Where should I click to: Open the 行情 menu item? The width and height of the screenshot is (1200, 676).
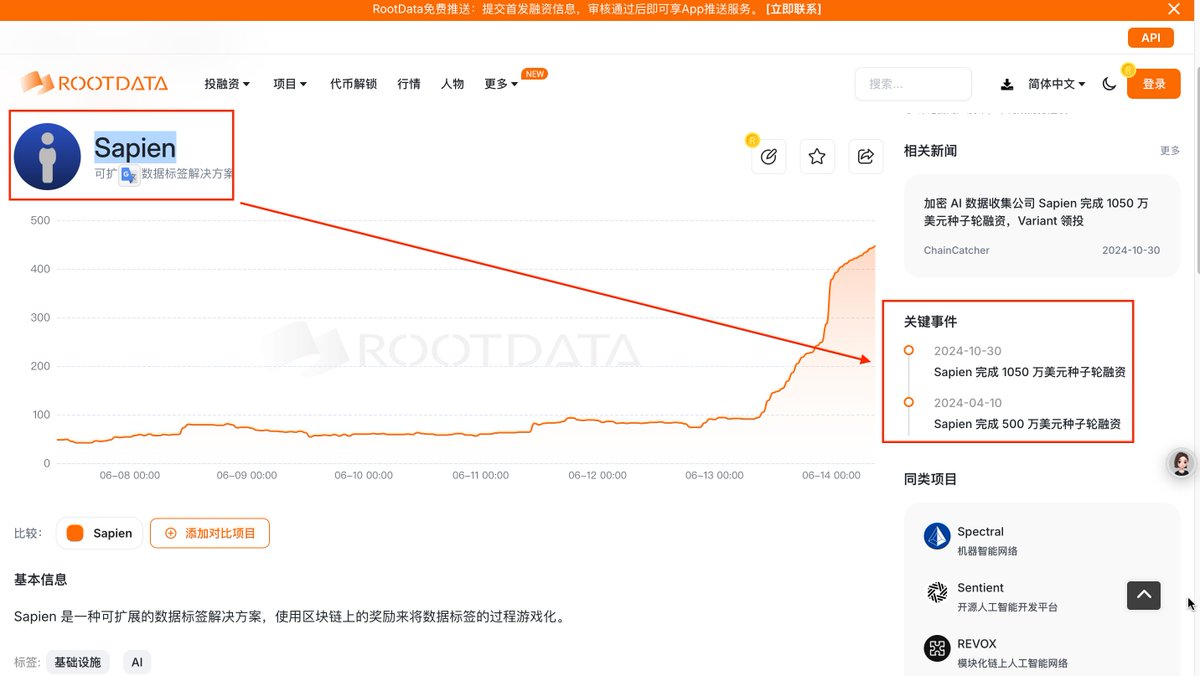(409, 84)
